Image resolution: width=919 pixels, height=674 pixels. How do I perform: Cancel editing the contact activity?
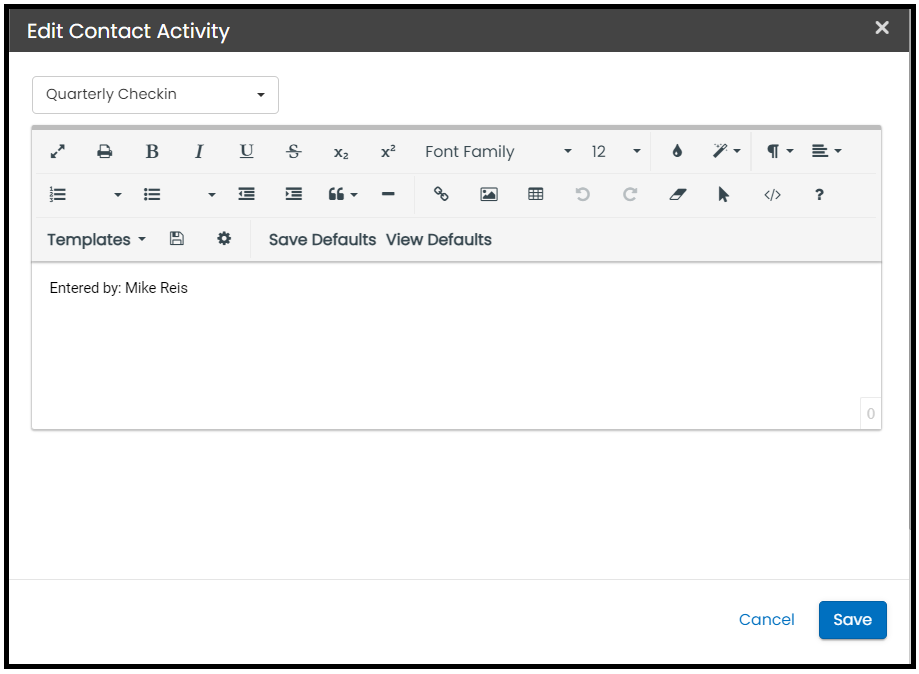click(766, 620)
